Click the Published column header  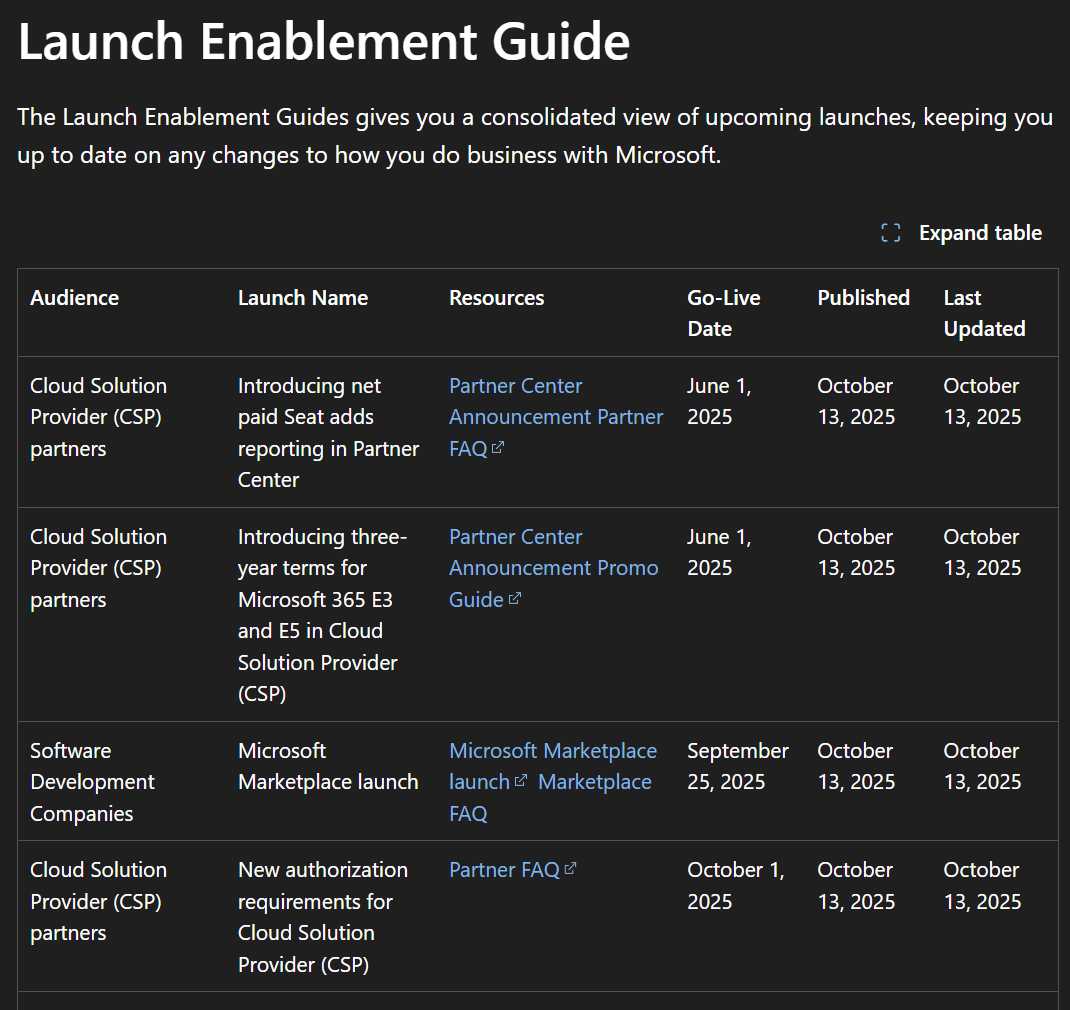863,298
